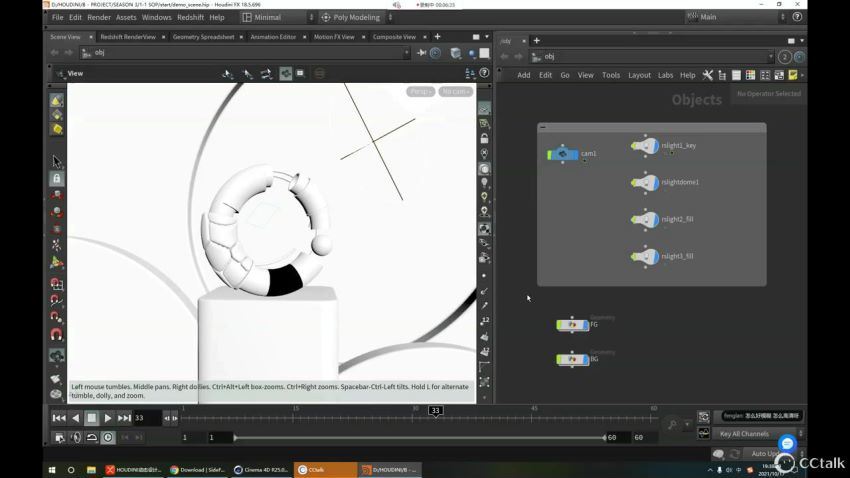
Task: Open viewport help question mark icon
Action: click(484, 73)
